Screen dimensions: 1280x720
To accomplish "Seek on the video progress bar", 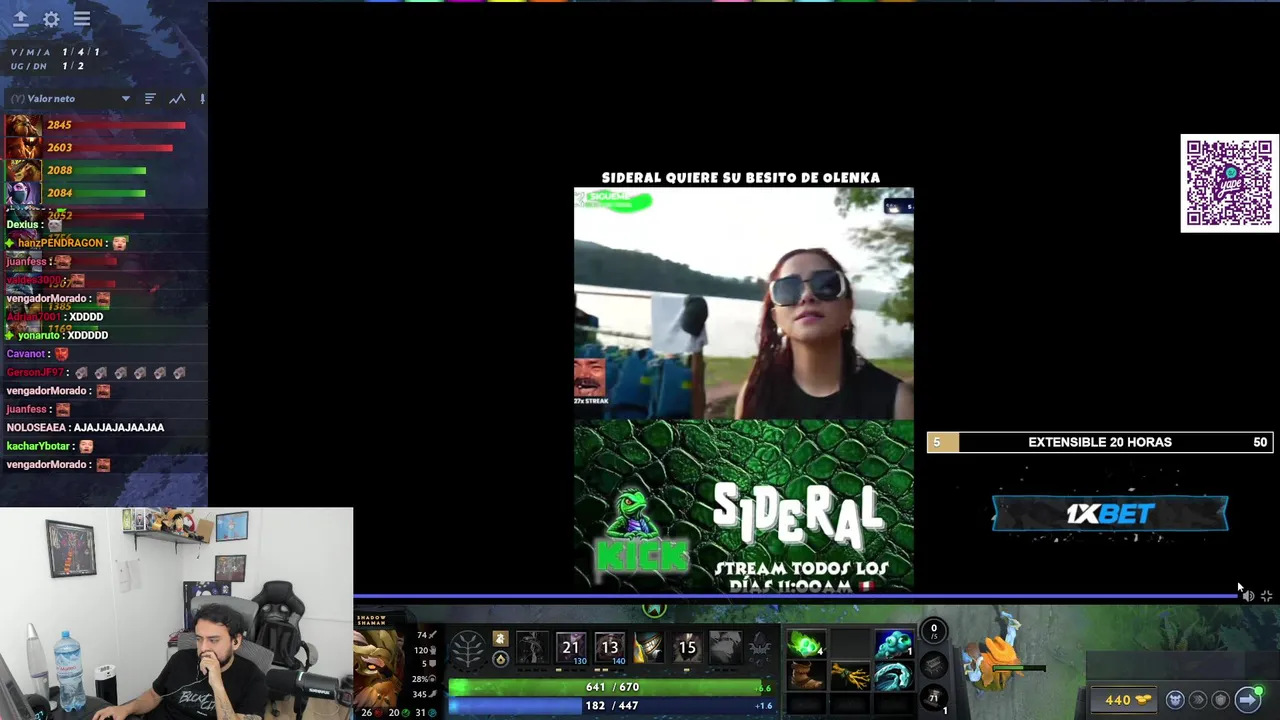I will coord(795,597).
